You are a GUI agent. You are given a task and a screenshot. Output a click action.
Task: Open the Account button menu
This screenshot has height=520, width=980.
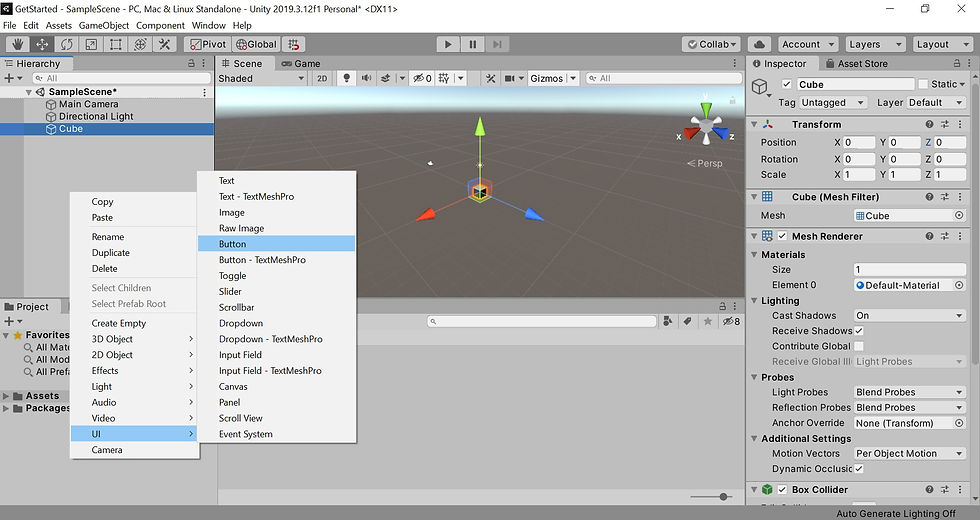[808, 44]
